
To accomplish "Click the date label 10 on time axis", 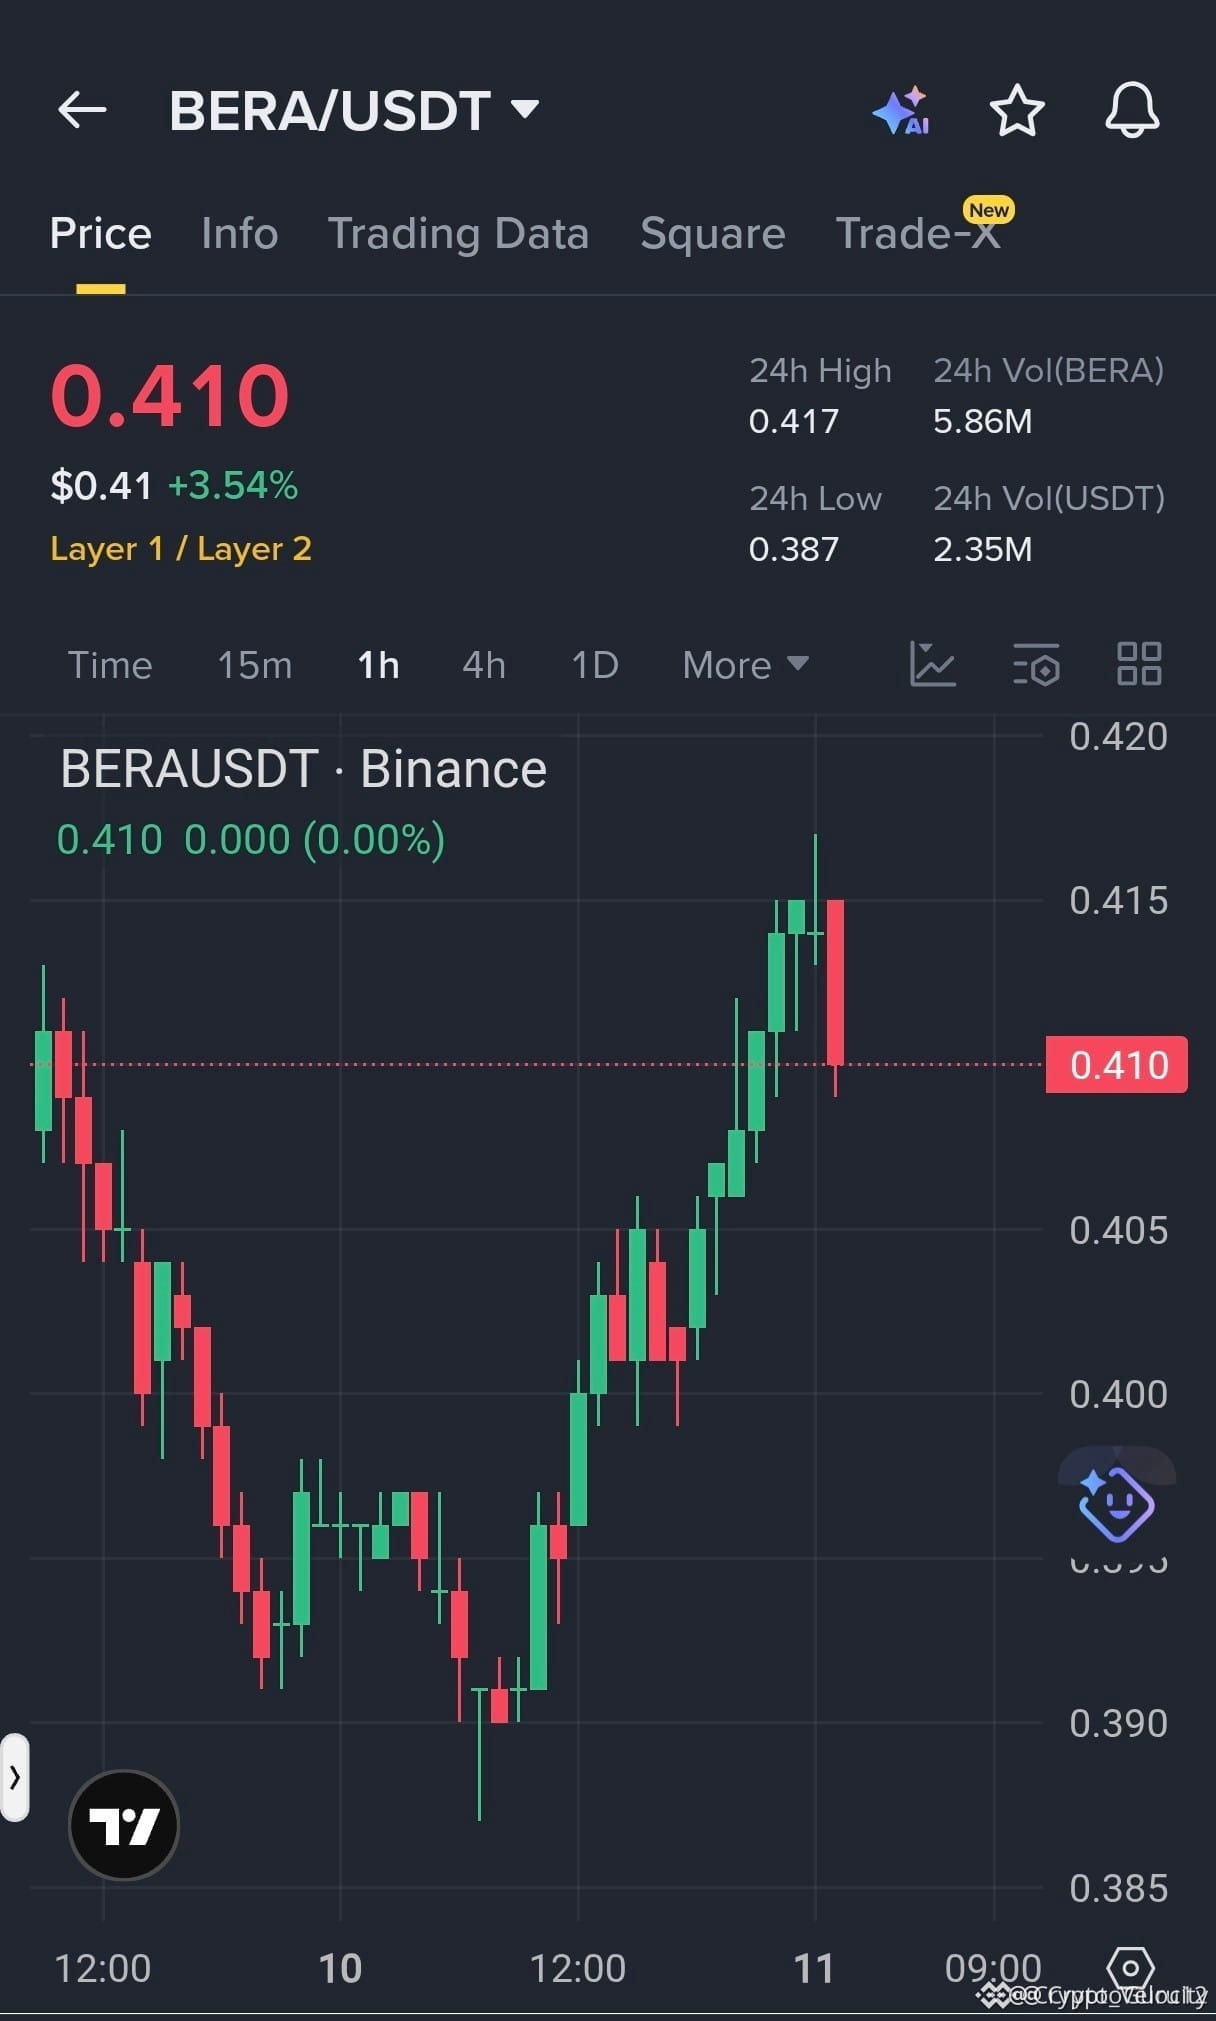I will coord(340,1968).
